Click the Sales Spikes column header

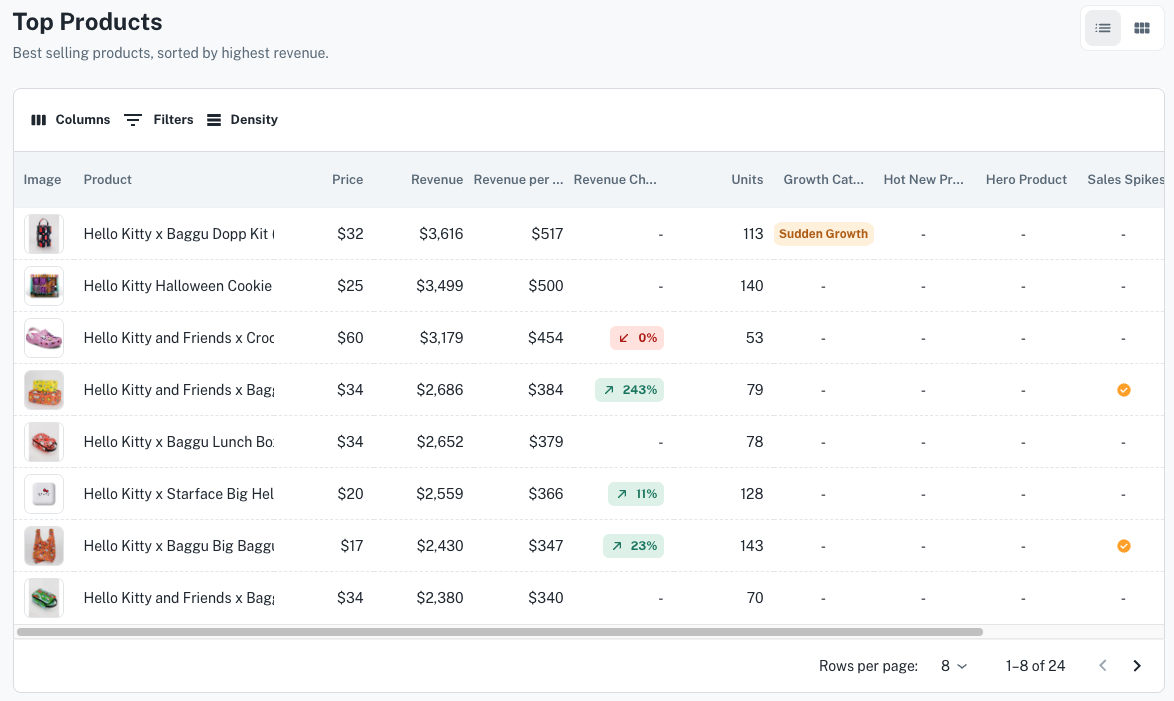[1125, 180]
